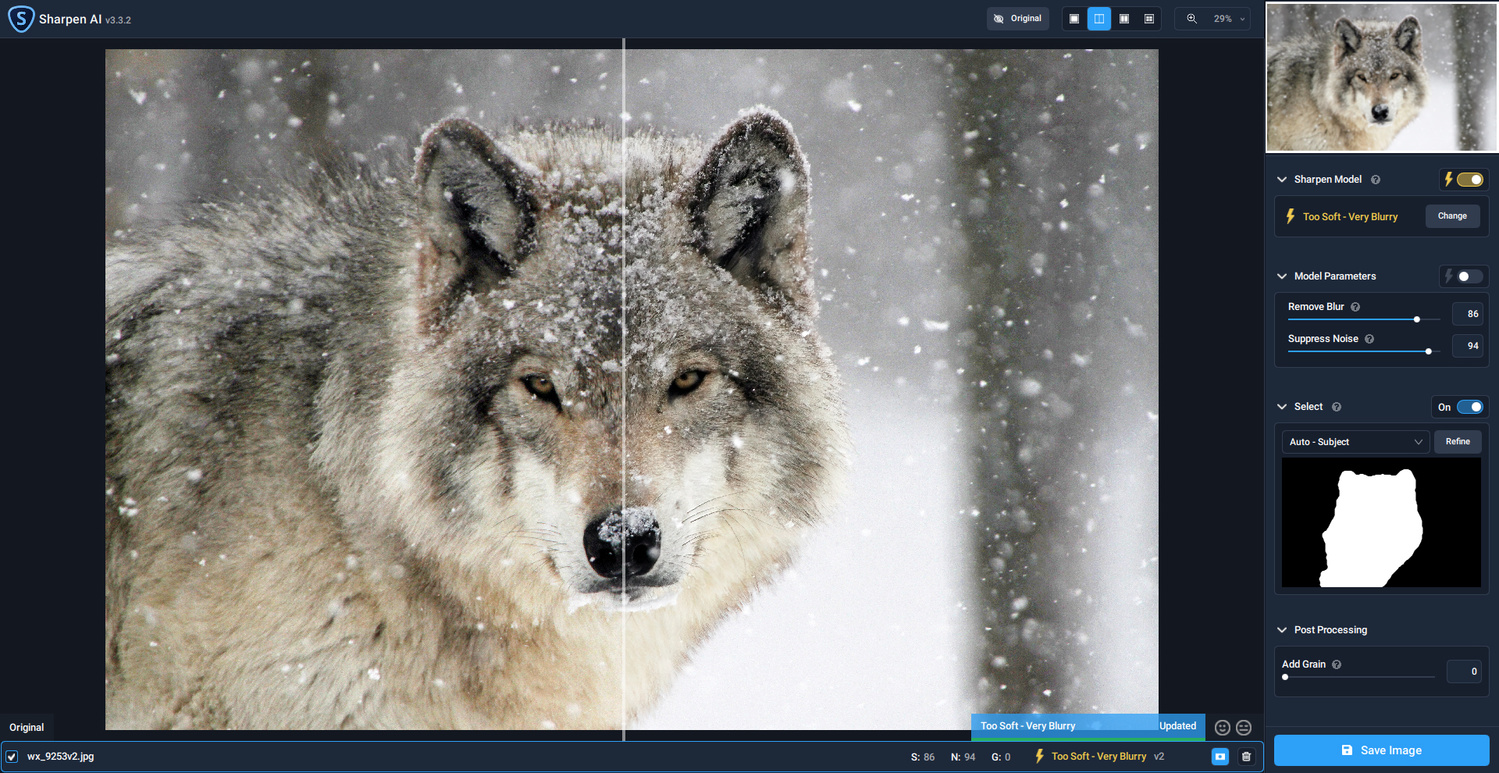The image size is (1499, 773).
Task: Click the Remove Blur slider
Action: click(x=1364, y=319)
